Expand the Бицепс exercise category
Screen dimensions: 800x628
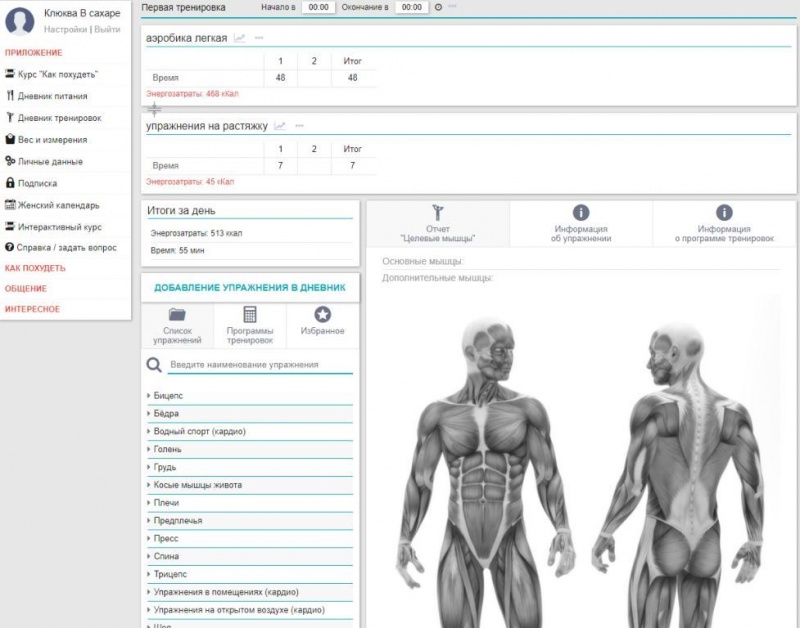pos(168,396)
